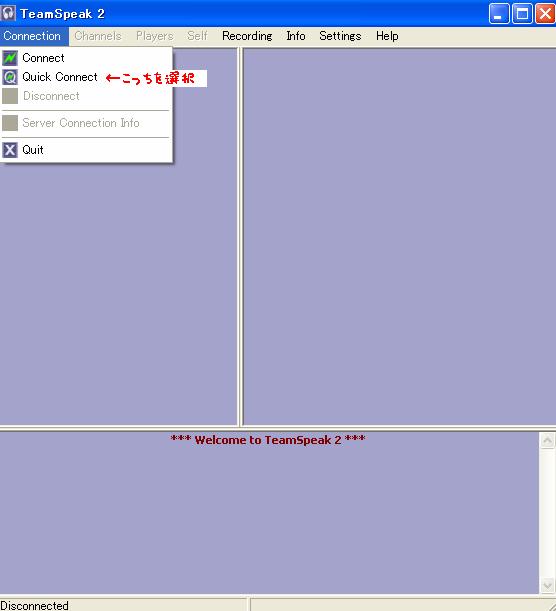The image size is (556, 611).
Task: Open the Settings menu
Action: [340, 36]
